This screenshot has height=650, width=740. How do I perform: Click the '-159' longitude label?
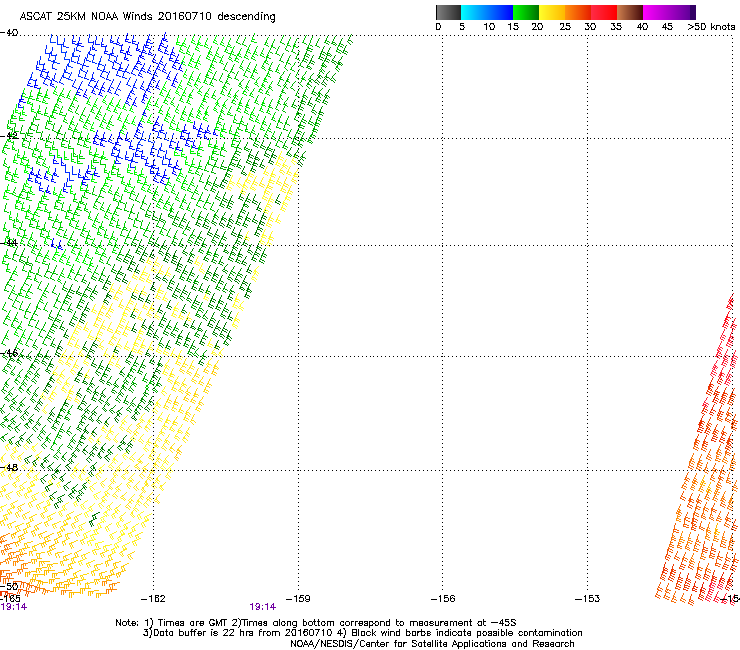[x=298, y=599]
